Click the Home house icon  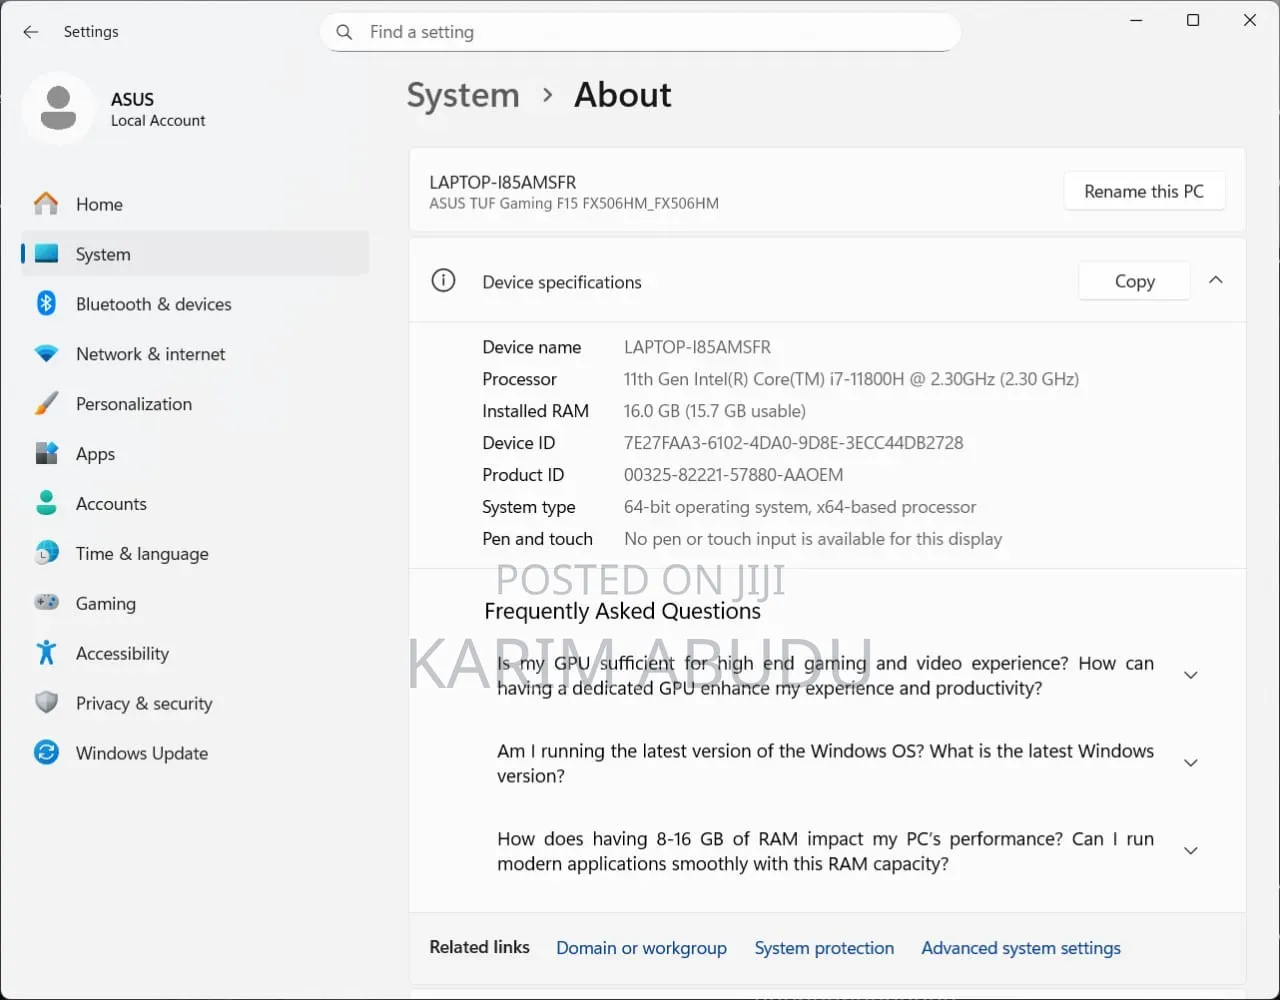[x=46, y=204]
